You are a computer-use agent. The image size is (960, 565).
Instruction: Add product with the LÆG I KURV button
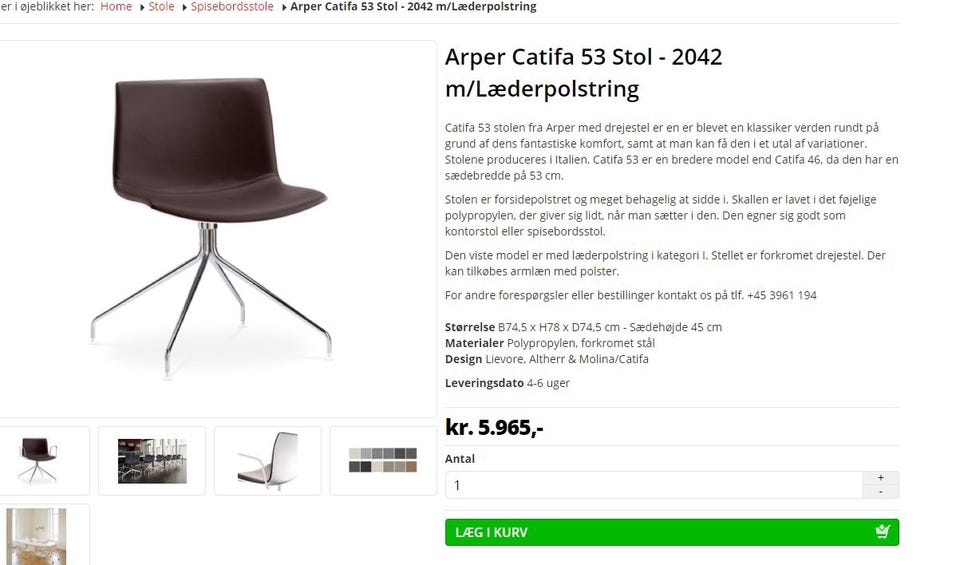click(672, 532)
